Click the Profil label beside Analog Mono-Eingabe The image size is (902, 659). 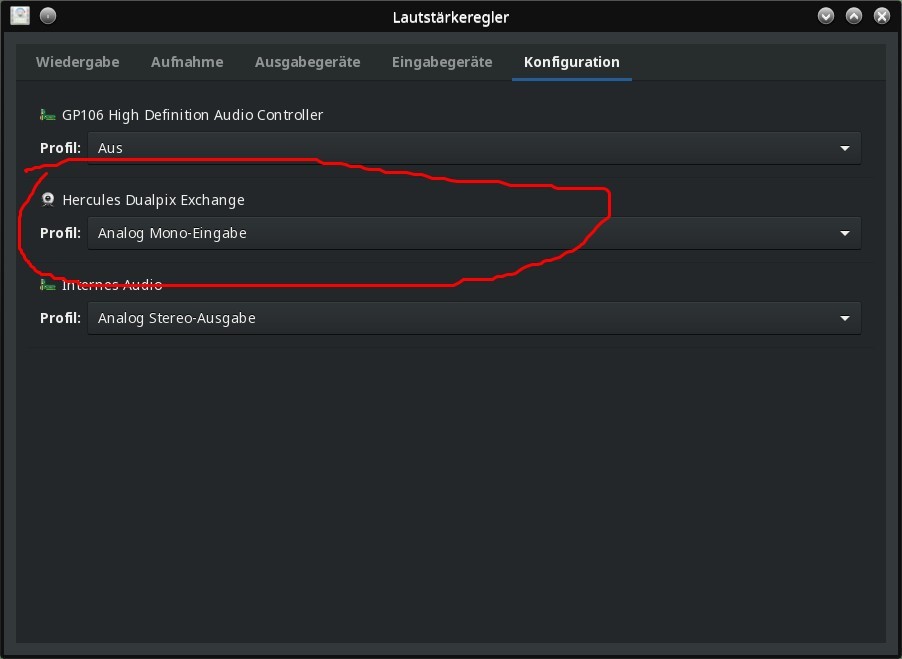(x=60, y=233)
